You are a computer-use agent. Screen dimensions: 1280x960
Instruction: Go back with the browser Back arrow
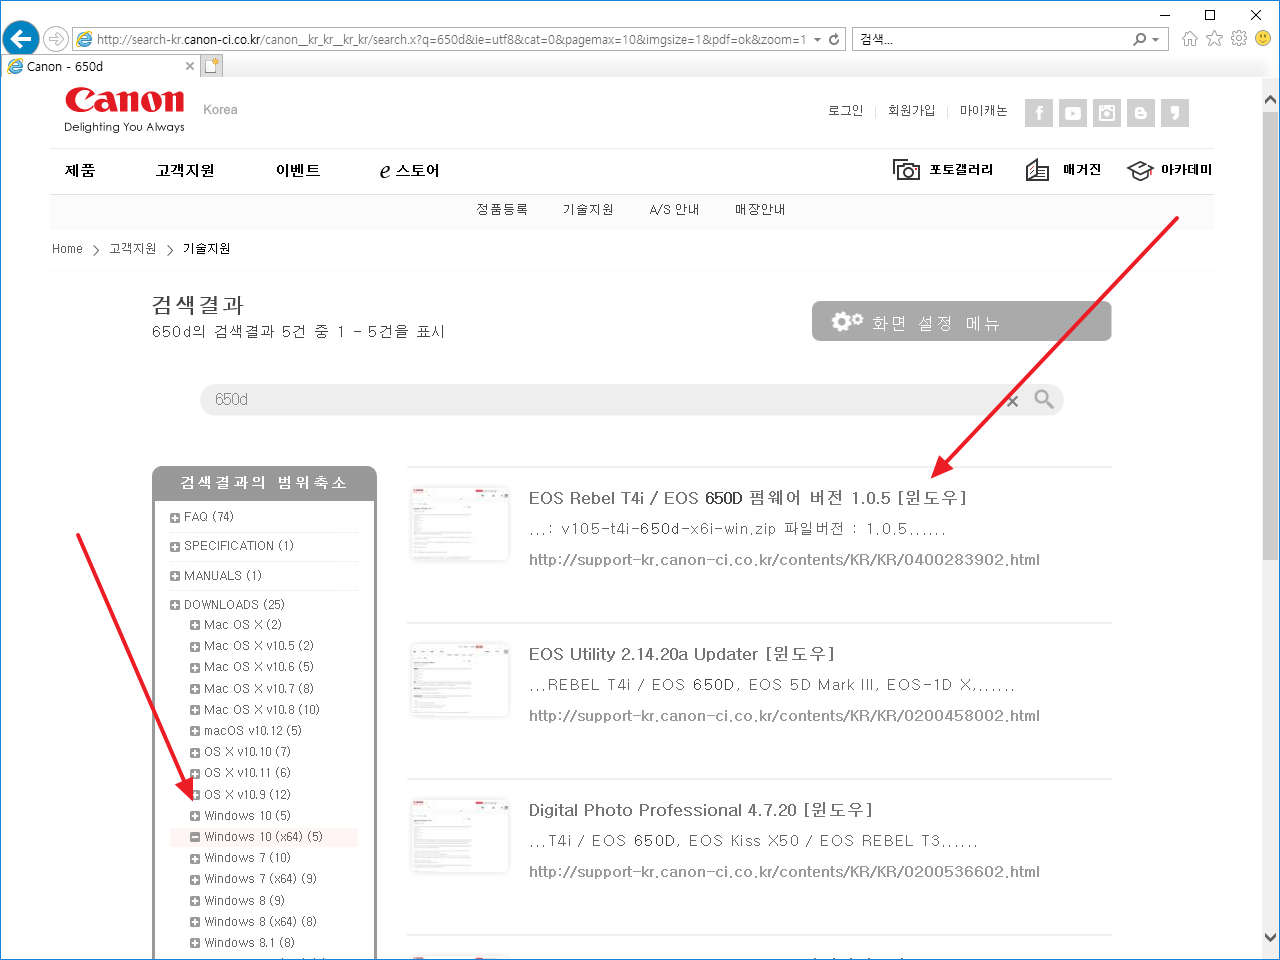[21, 39]
